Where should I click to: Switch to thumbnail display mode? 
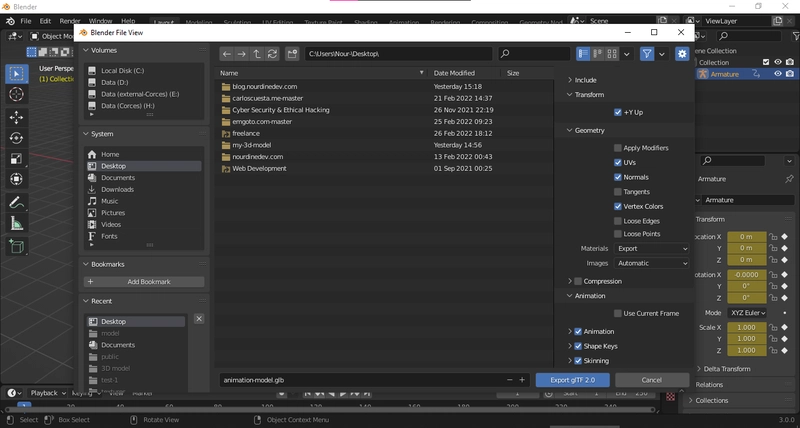tap(612, 54)
